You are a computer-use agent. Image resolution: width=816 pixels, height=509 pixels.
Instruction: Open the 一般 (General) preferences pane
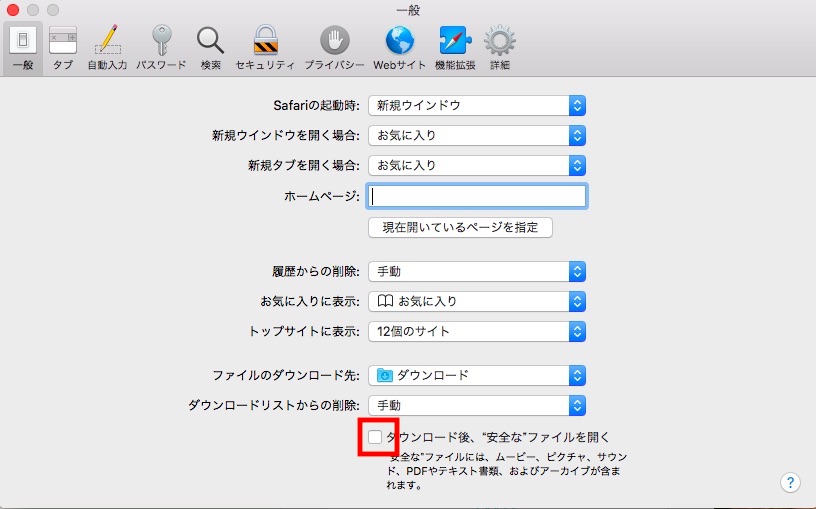click(x=23, y=48)
